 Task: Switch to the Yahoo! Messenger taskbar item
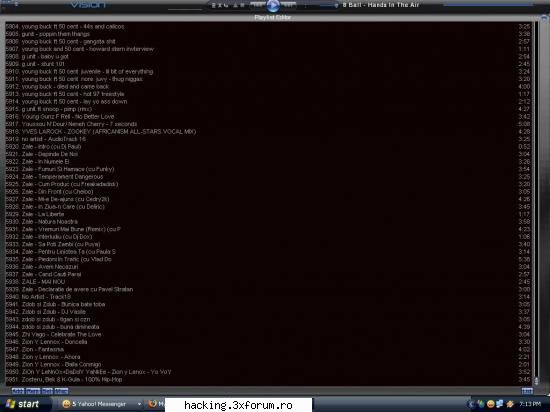click(x=101, y=404)
